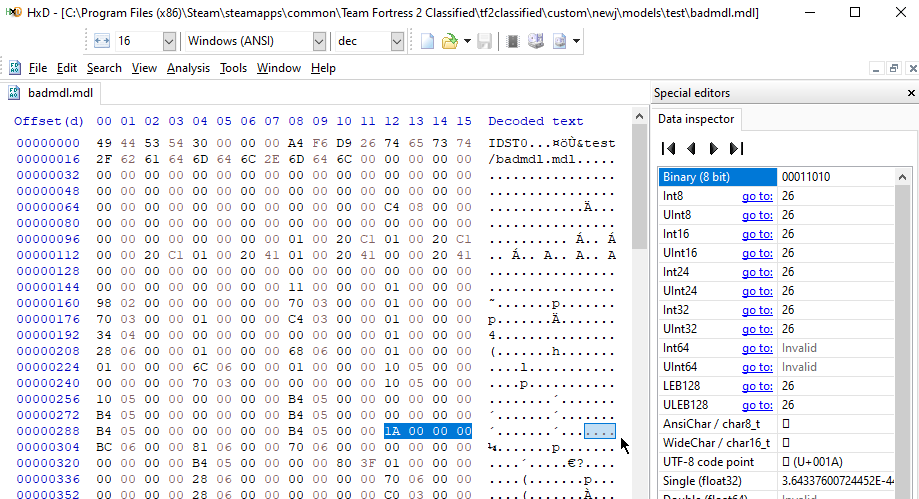Click the open file folder icon

(x=450, y=41)
